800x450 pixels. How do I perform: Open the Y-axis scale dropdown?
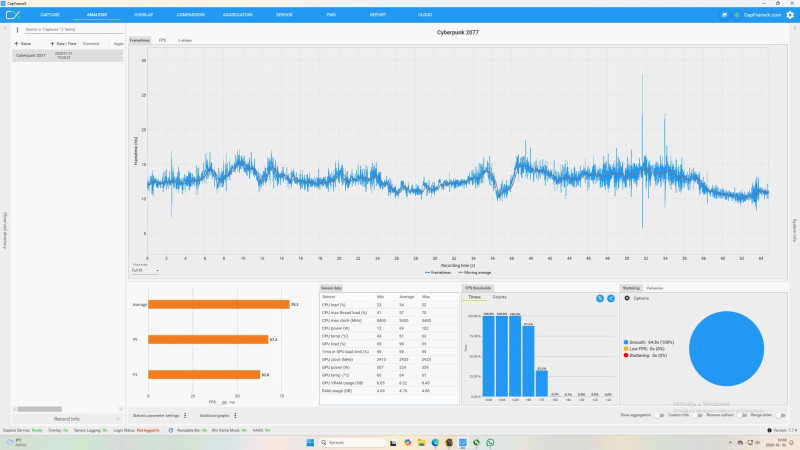pyautogui.click(x=145, y=270)
